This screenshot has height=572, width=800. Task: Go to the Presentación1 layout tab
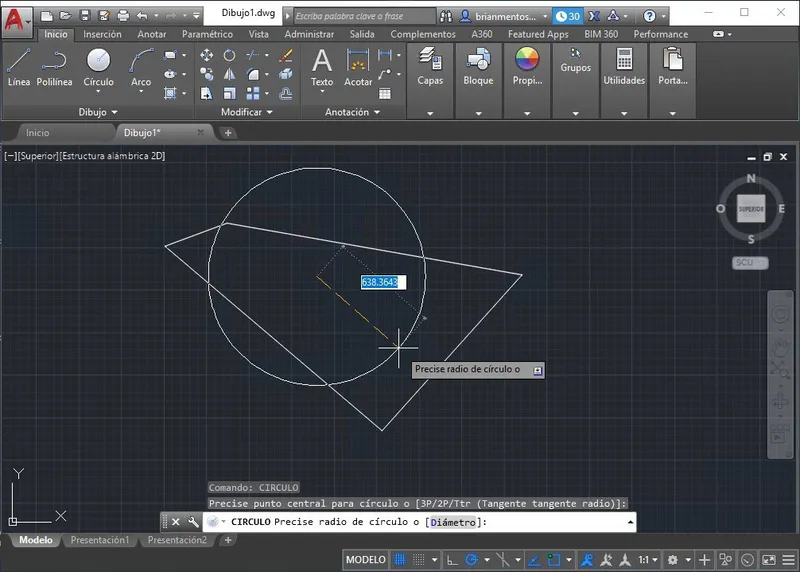pos(99,540)
